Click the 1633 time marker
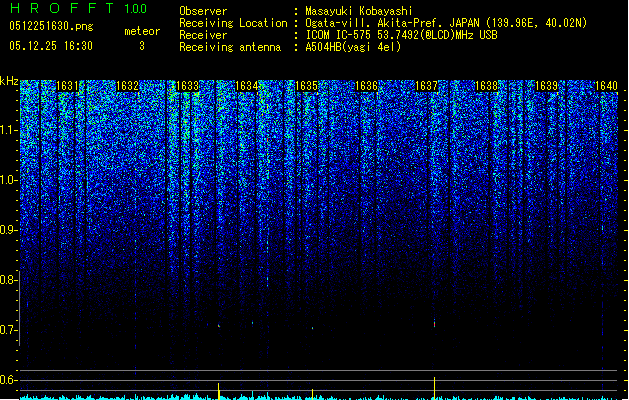This screenshot has width=629, height=400. (x=187, y=86)
